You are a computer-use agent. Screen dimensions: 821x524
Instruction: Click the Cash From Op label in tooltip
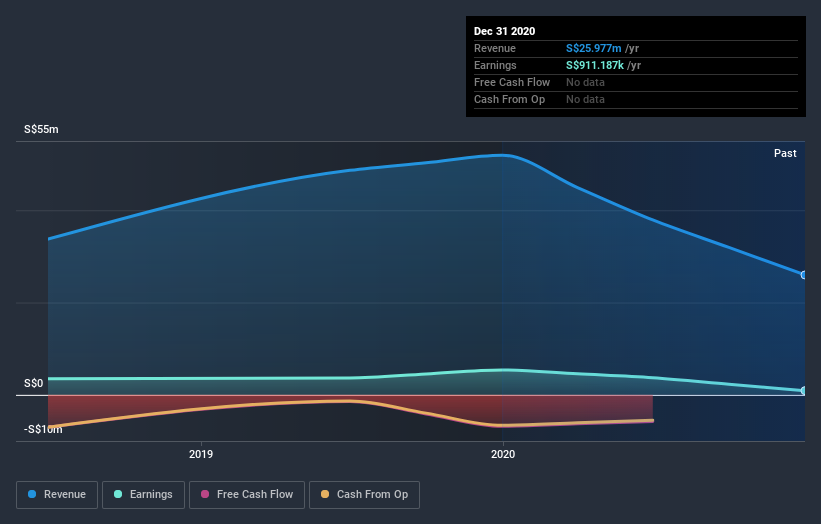tap(509, 99)
